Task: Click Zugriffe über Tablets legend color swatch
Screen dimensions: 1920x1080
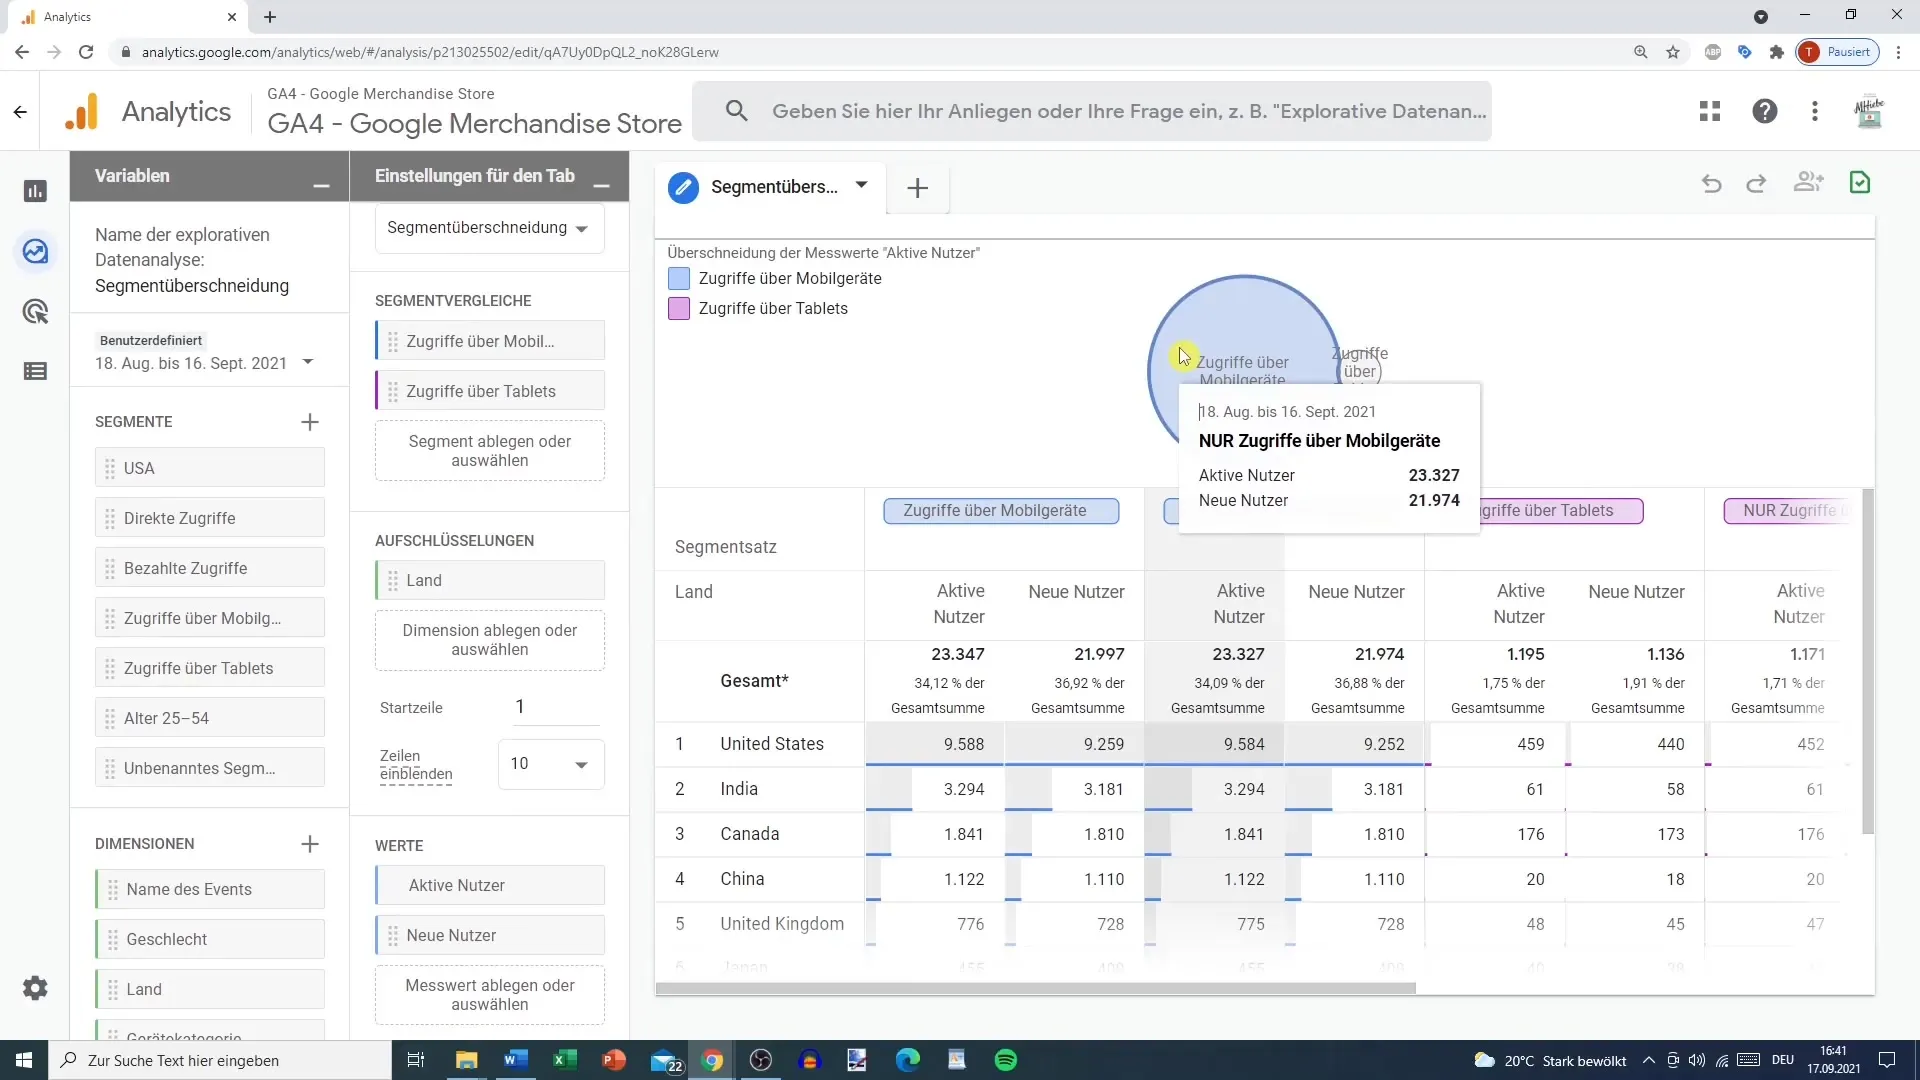Action: pyautogui.click(x=679, y=309)
